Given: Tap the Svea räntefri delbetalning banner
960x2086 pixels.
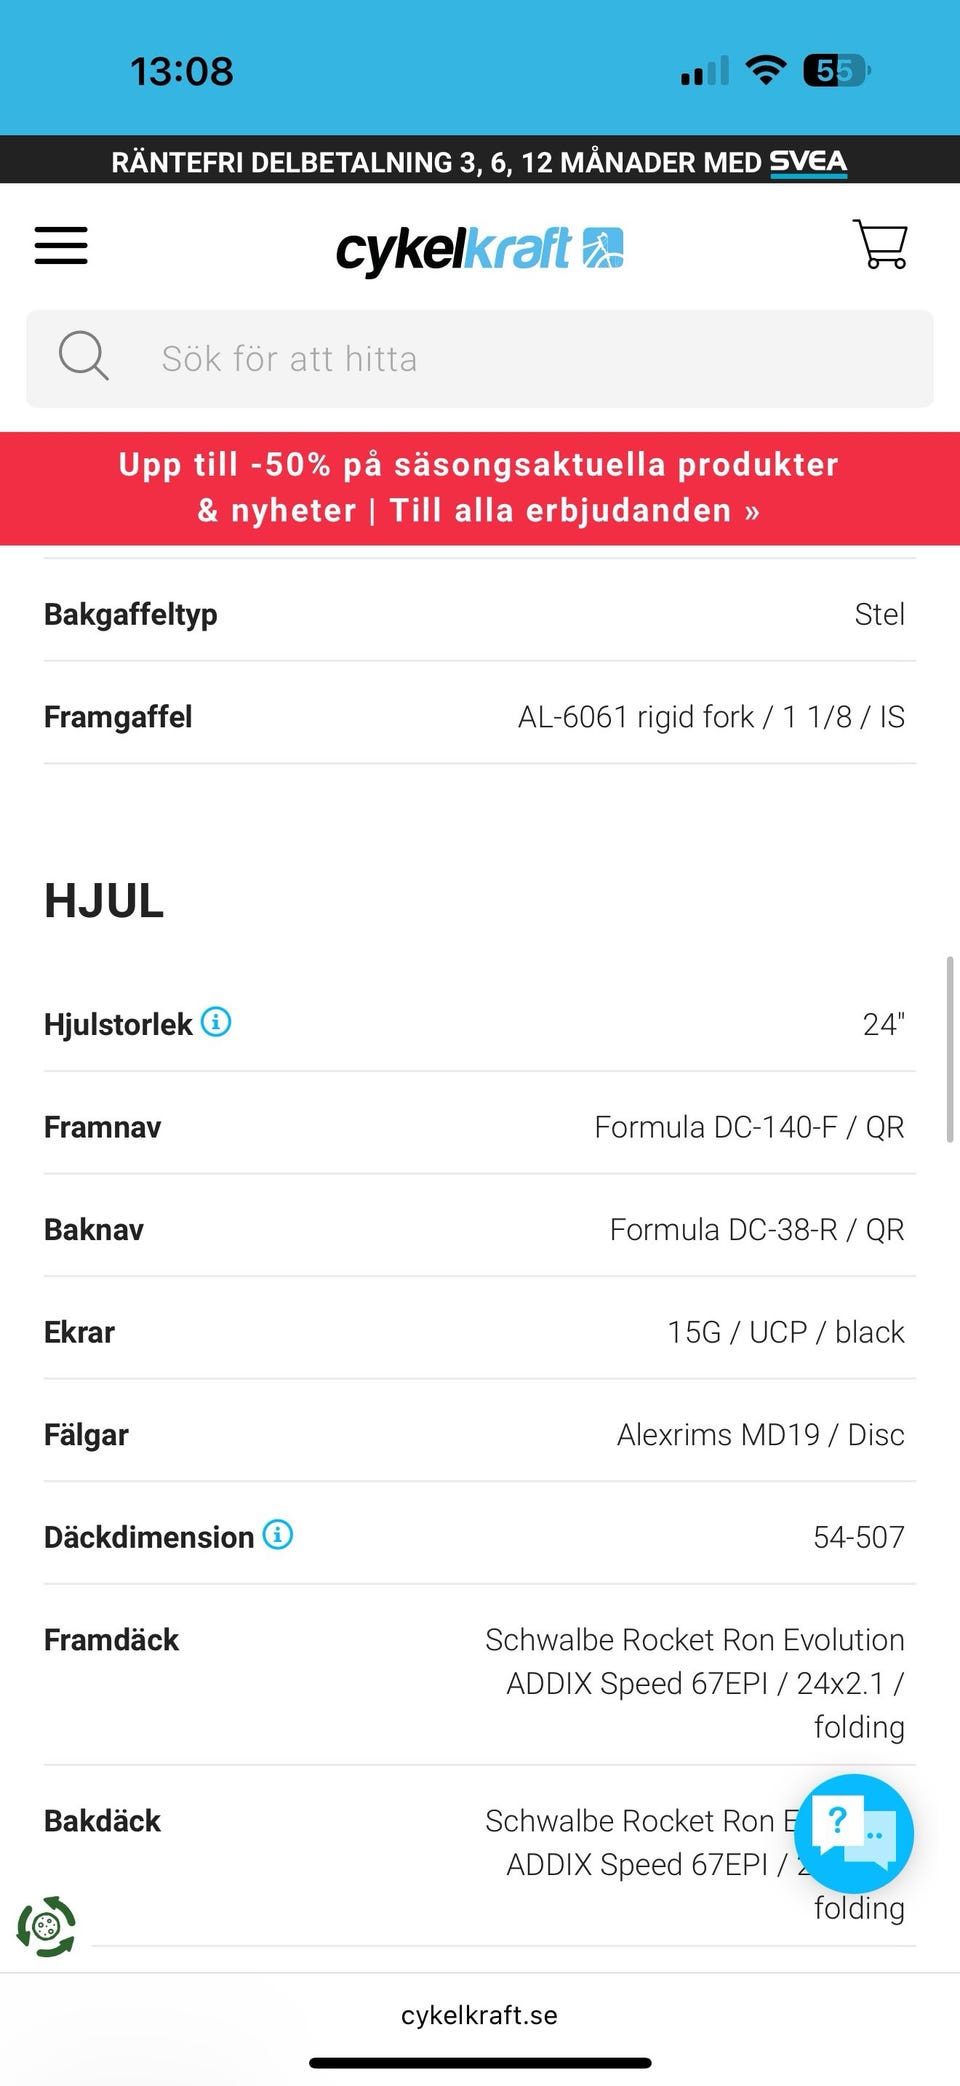Looking at the screenshot, I should 480,161.
